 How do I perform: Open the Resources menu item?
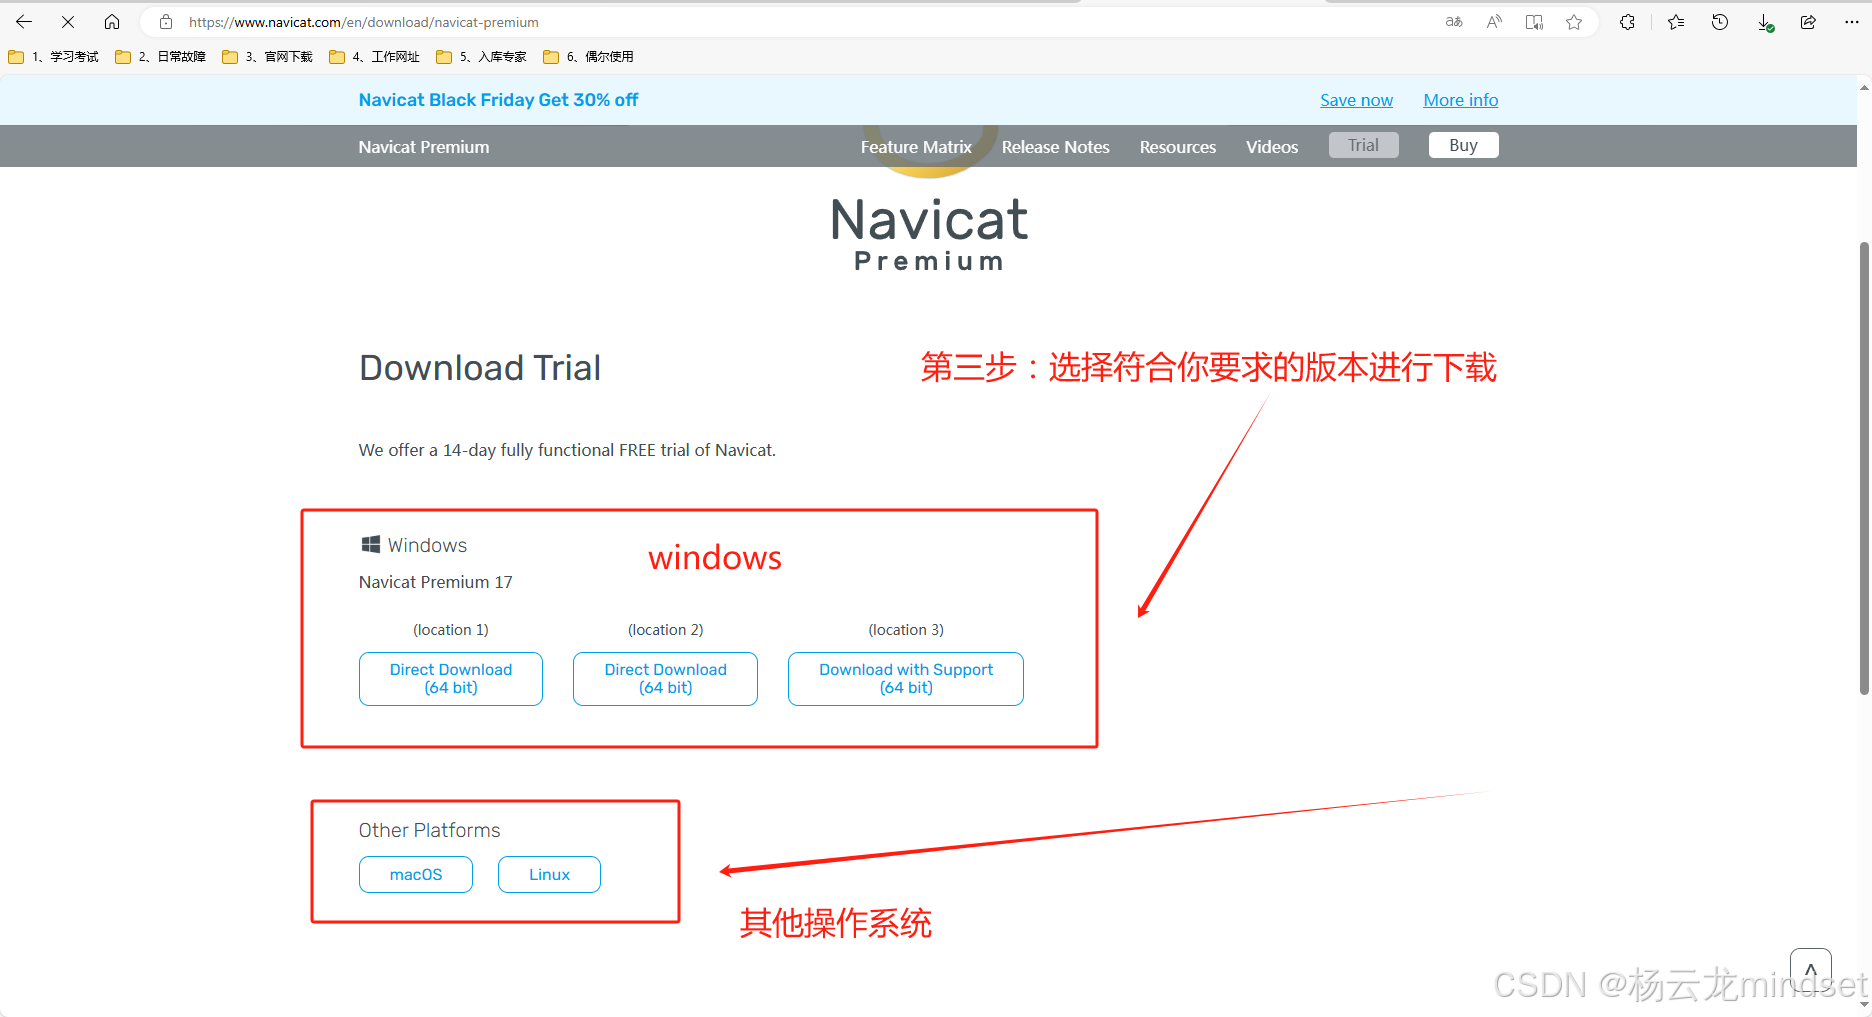[x=1177, y=147]
